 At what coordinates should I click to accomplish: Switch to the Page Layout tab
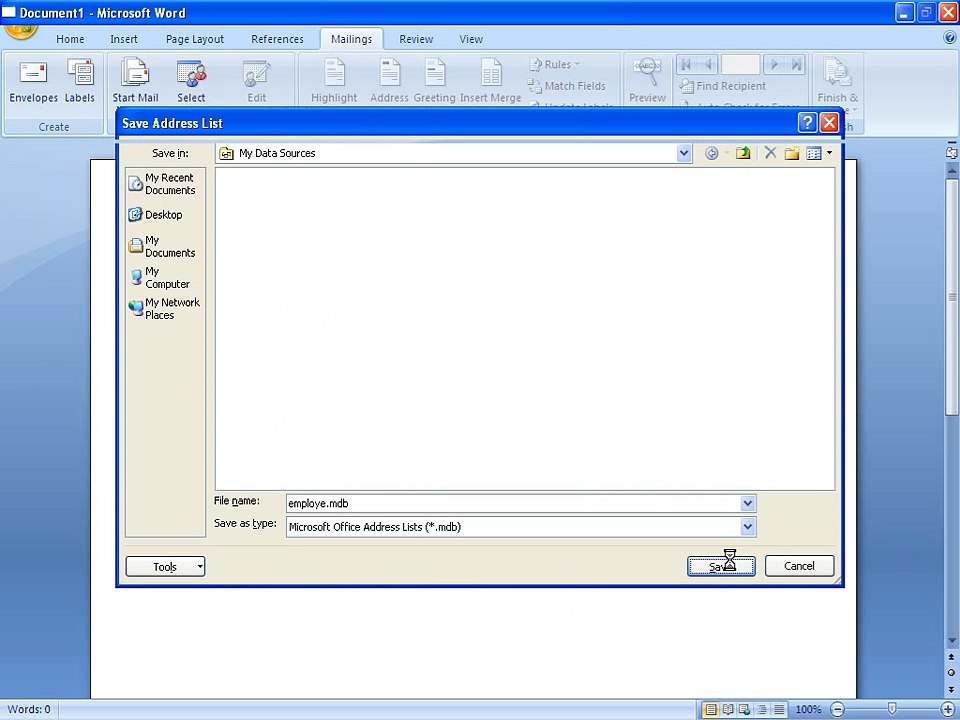coord(195,39)
